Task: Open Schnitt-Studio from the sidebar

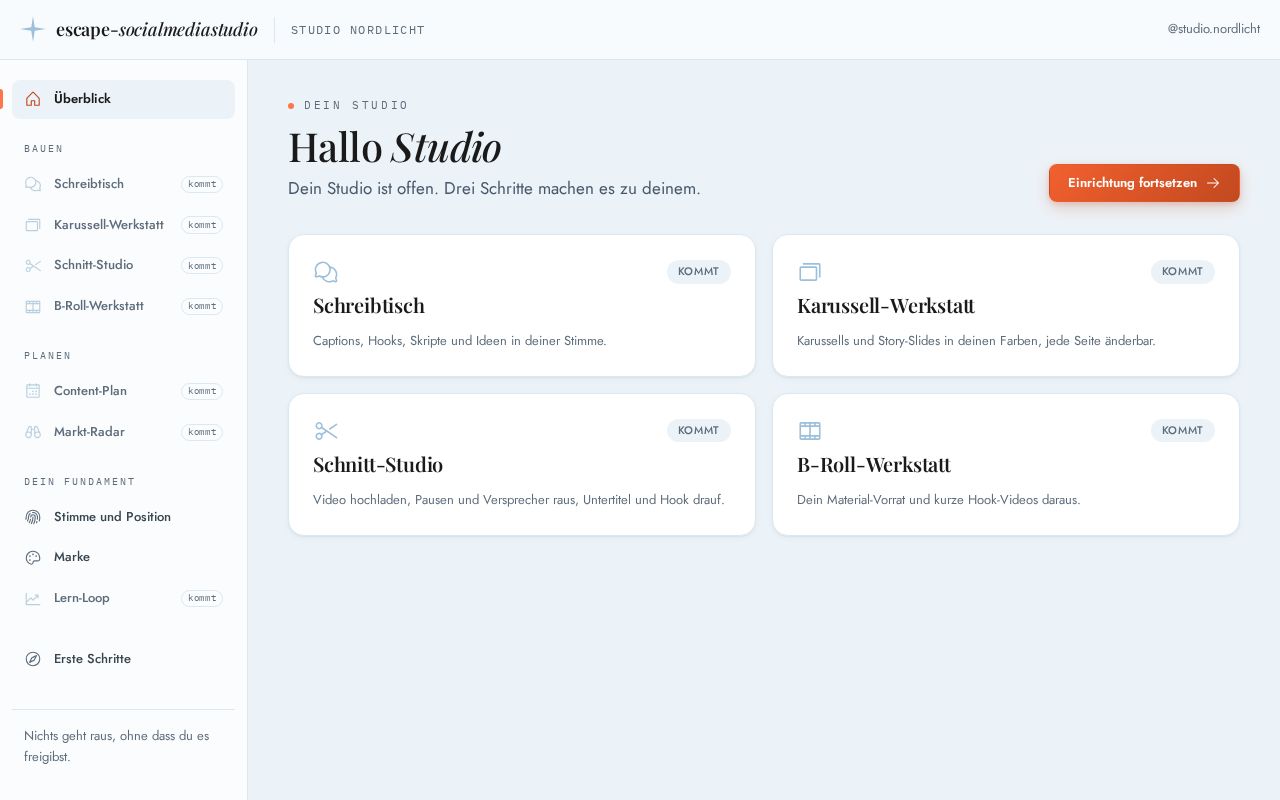Action: pyautogui.click(x=123, y=265)
